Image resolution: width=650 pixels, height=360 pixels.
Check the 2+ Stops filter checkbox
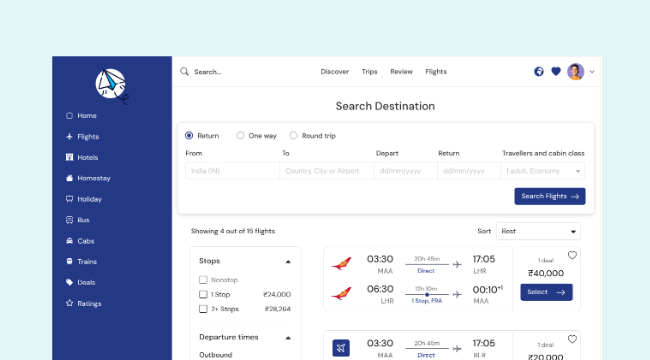(x=203, y=309)
